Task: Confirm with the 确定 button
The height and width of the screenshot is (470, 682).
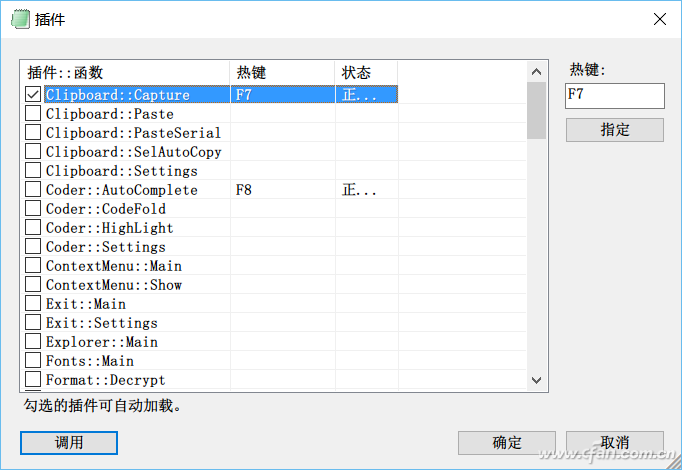Action: click(507, 443)
